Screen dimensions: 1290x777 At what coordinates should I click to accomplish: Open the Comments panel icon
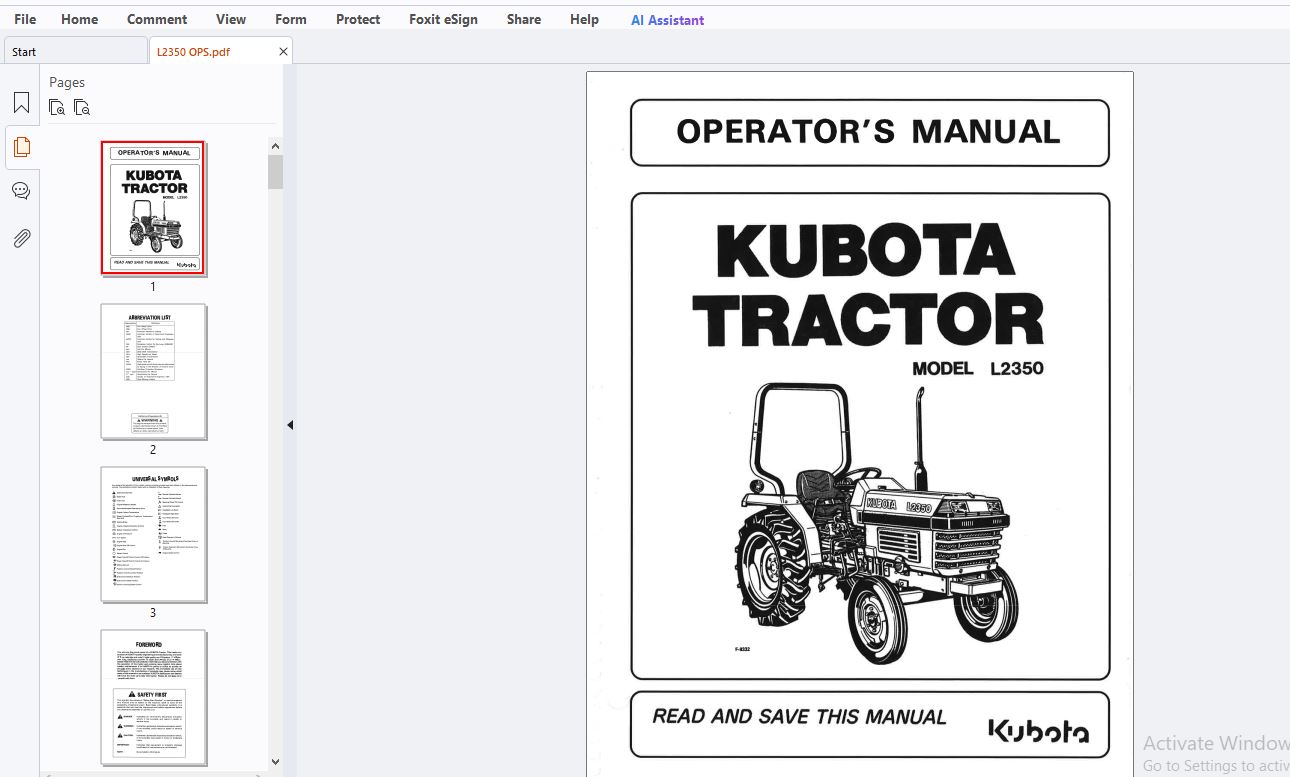click(x=21, y=191)
